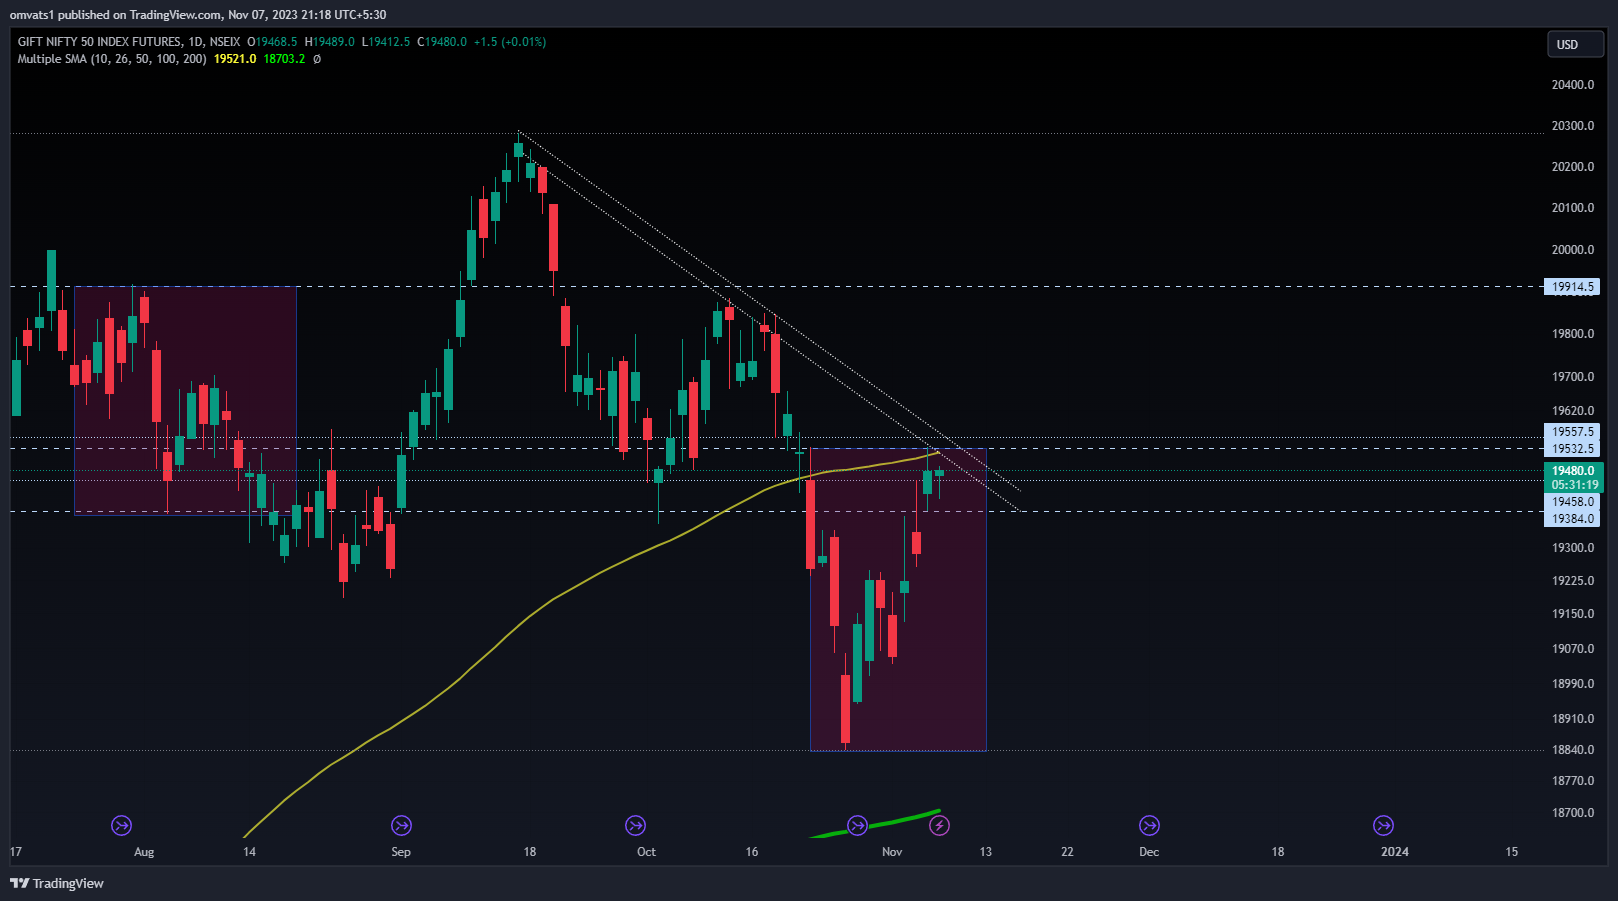The height and width of the screenshot is (901, 1618).
Task: Click the event marker icon above Oct
Action: point(635,825)
